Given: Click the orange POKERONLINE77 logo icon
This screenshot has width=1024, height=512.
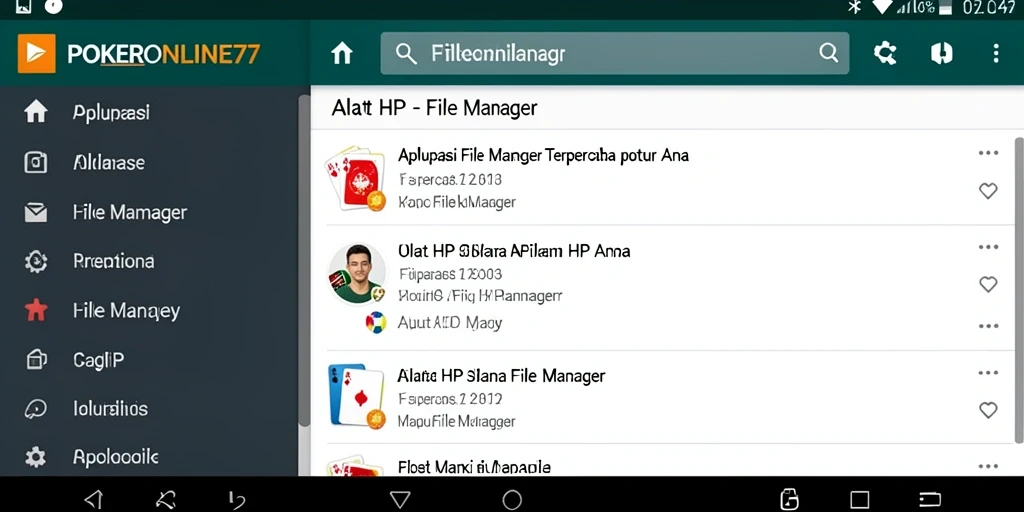Looking at the screenshot, I should tap(37, 54).
